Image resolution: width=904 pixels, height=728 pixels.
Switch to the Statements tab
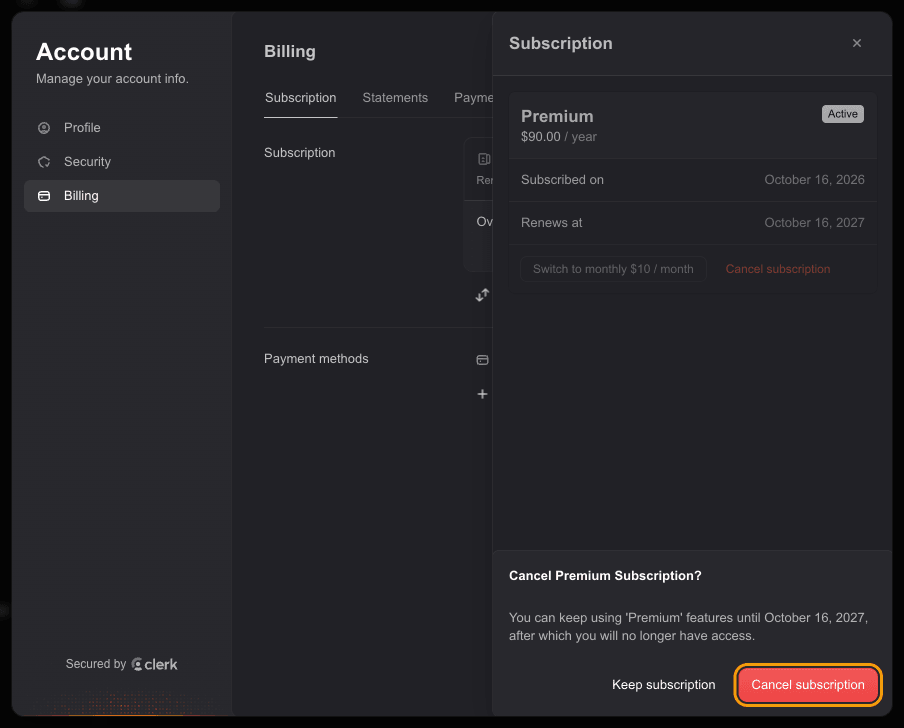pos(395,98)
